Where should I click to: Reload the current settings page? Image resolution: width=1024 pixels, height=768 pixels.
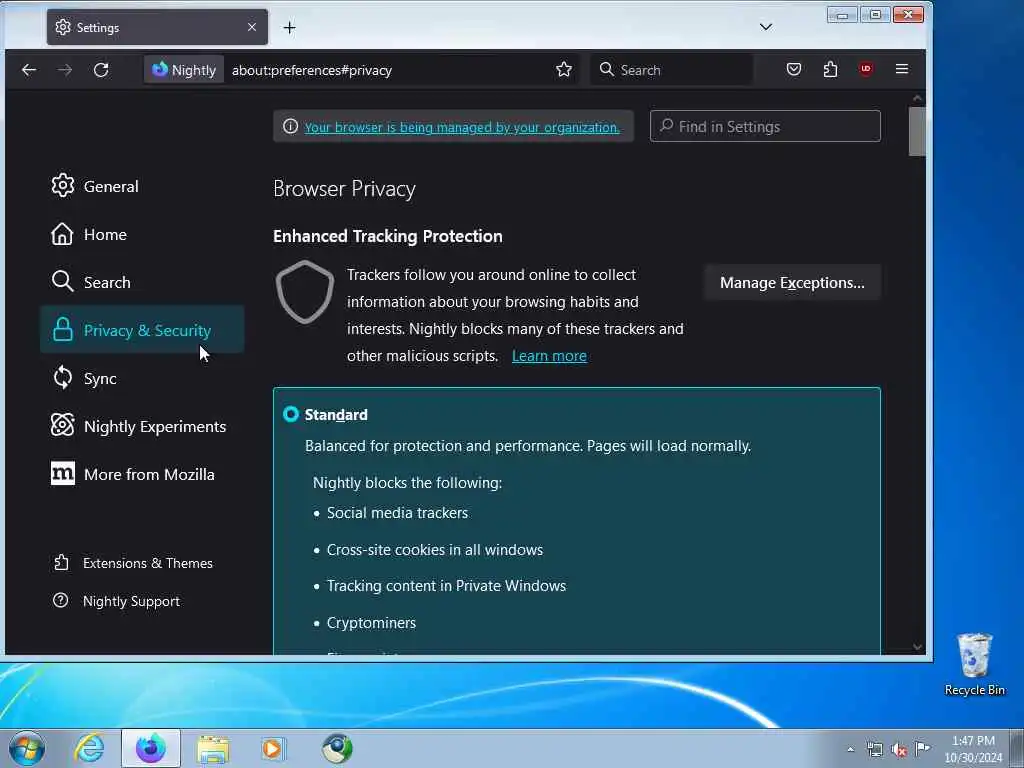[101, 70]
